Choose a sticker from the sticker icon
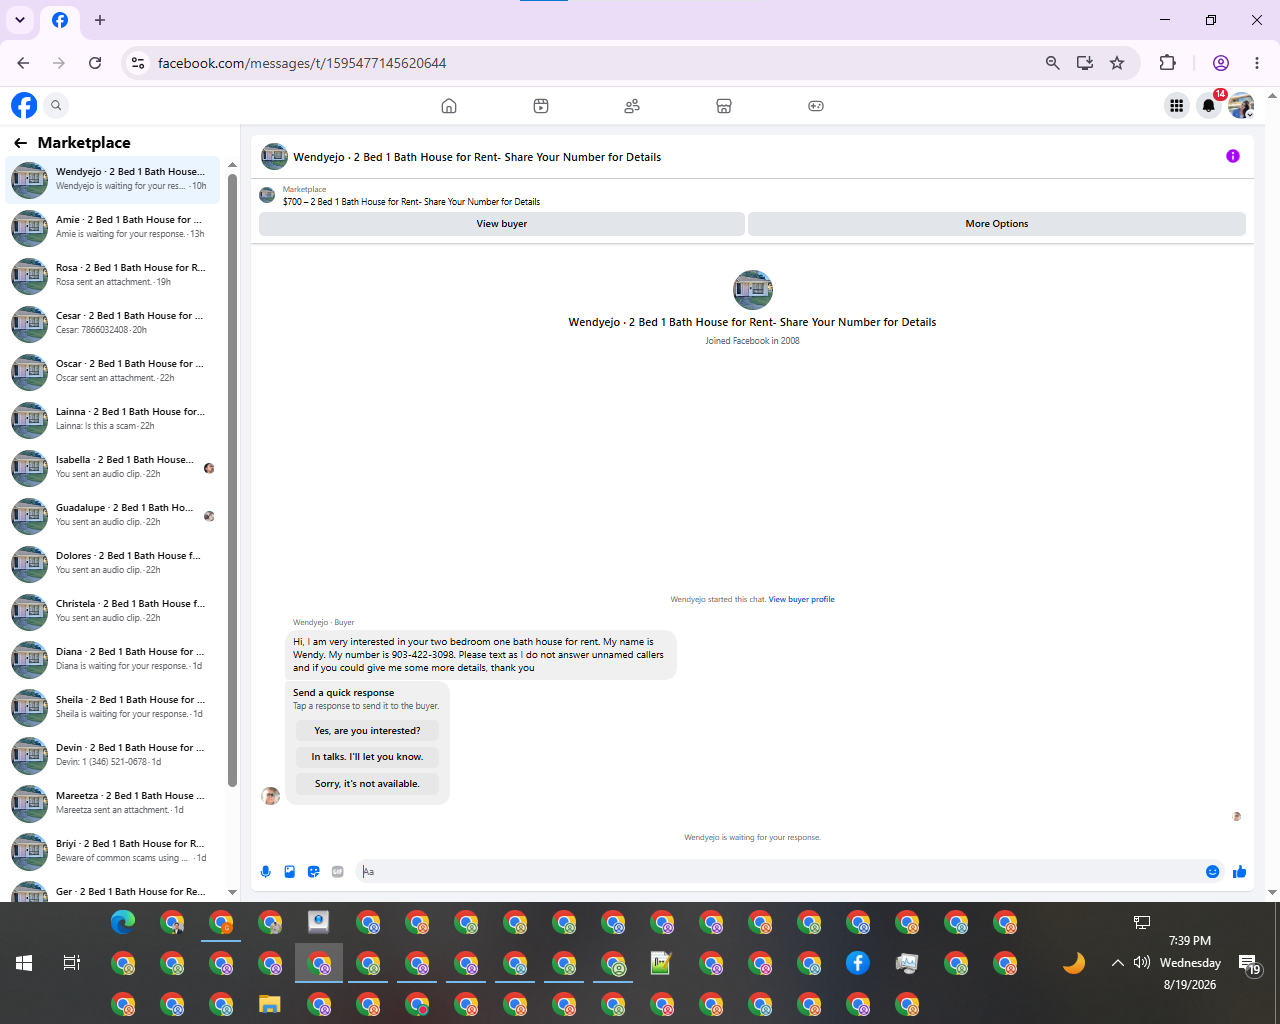This screenshot has width=1280, height=1024. coord(314,872)
